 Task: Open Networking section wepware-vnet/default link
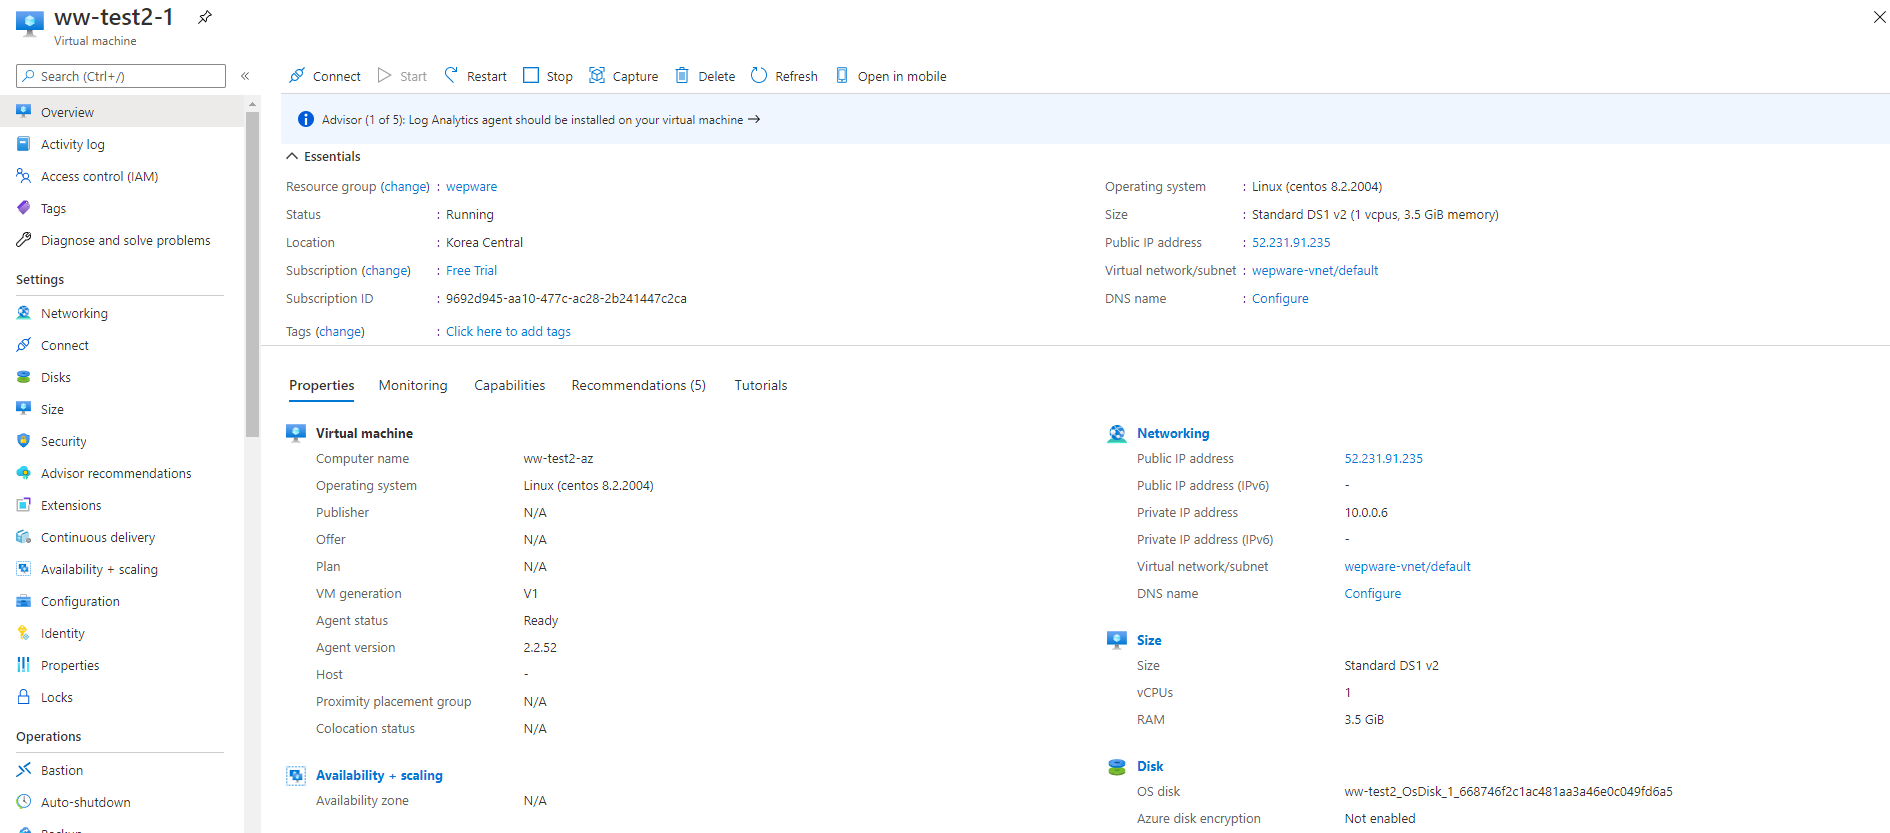click(x=1407, y=567)
